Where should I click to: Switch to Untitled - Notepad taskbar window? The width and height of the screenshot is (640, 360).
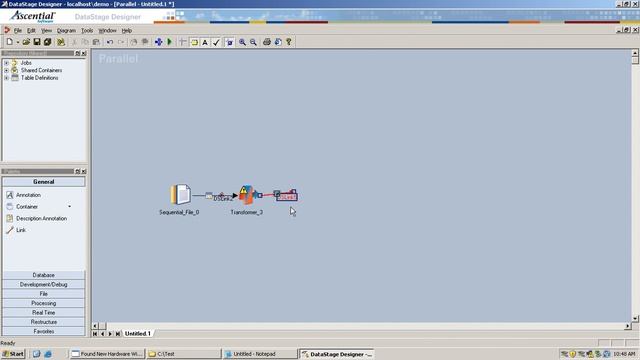pyautogui.click(x=260, y=354)
